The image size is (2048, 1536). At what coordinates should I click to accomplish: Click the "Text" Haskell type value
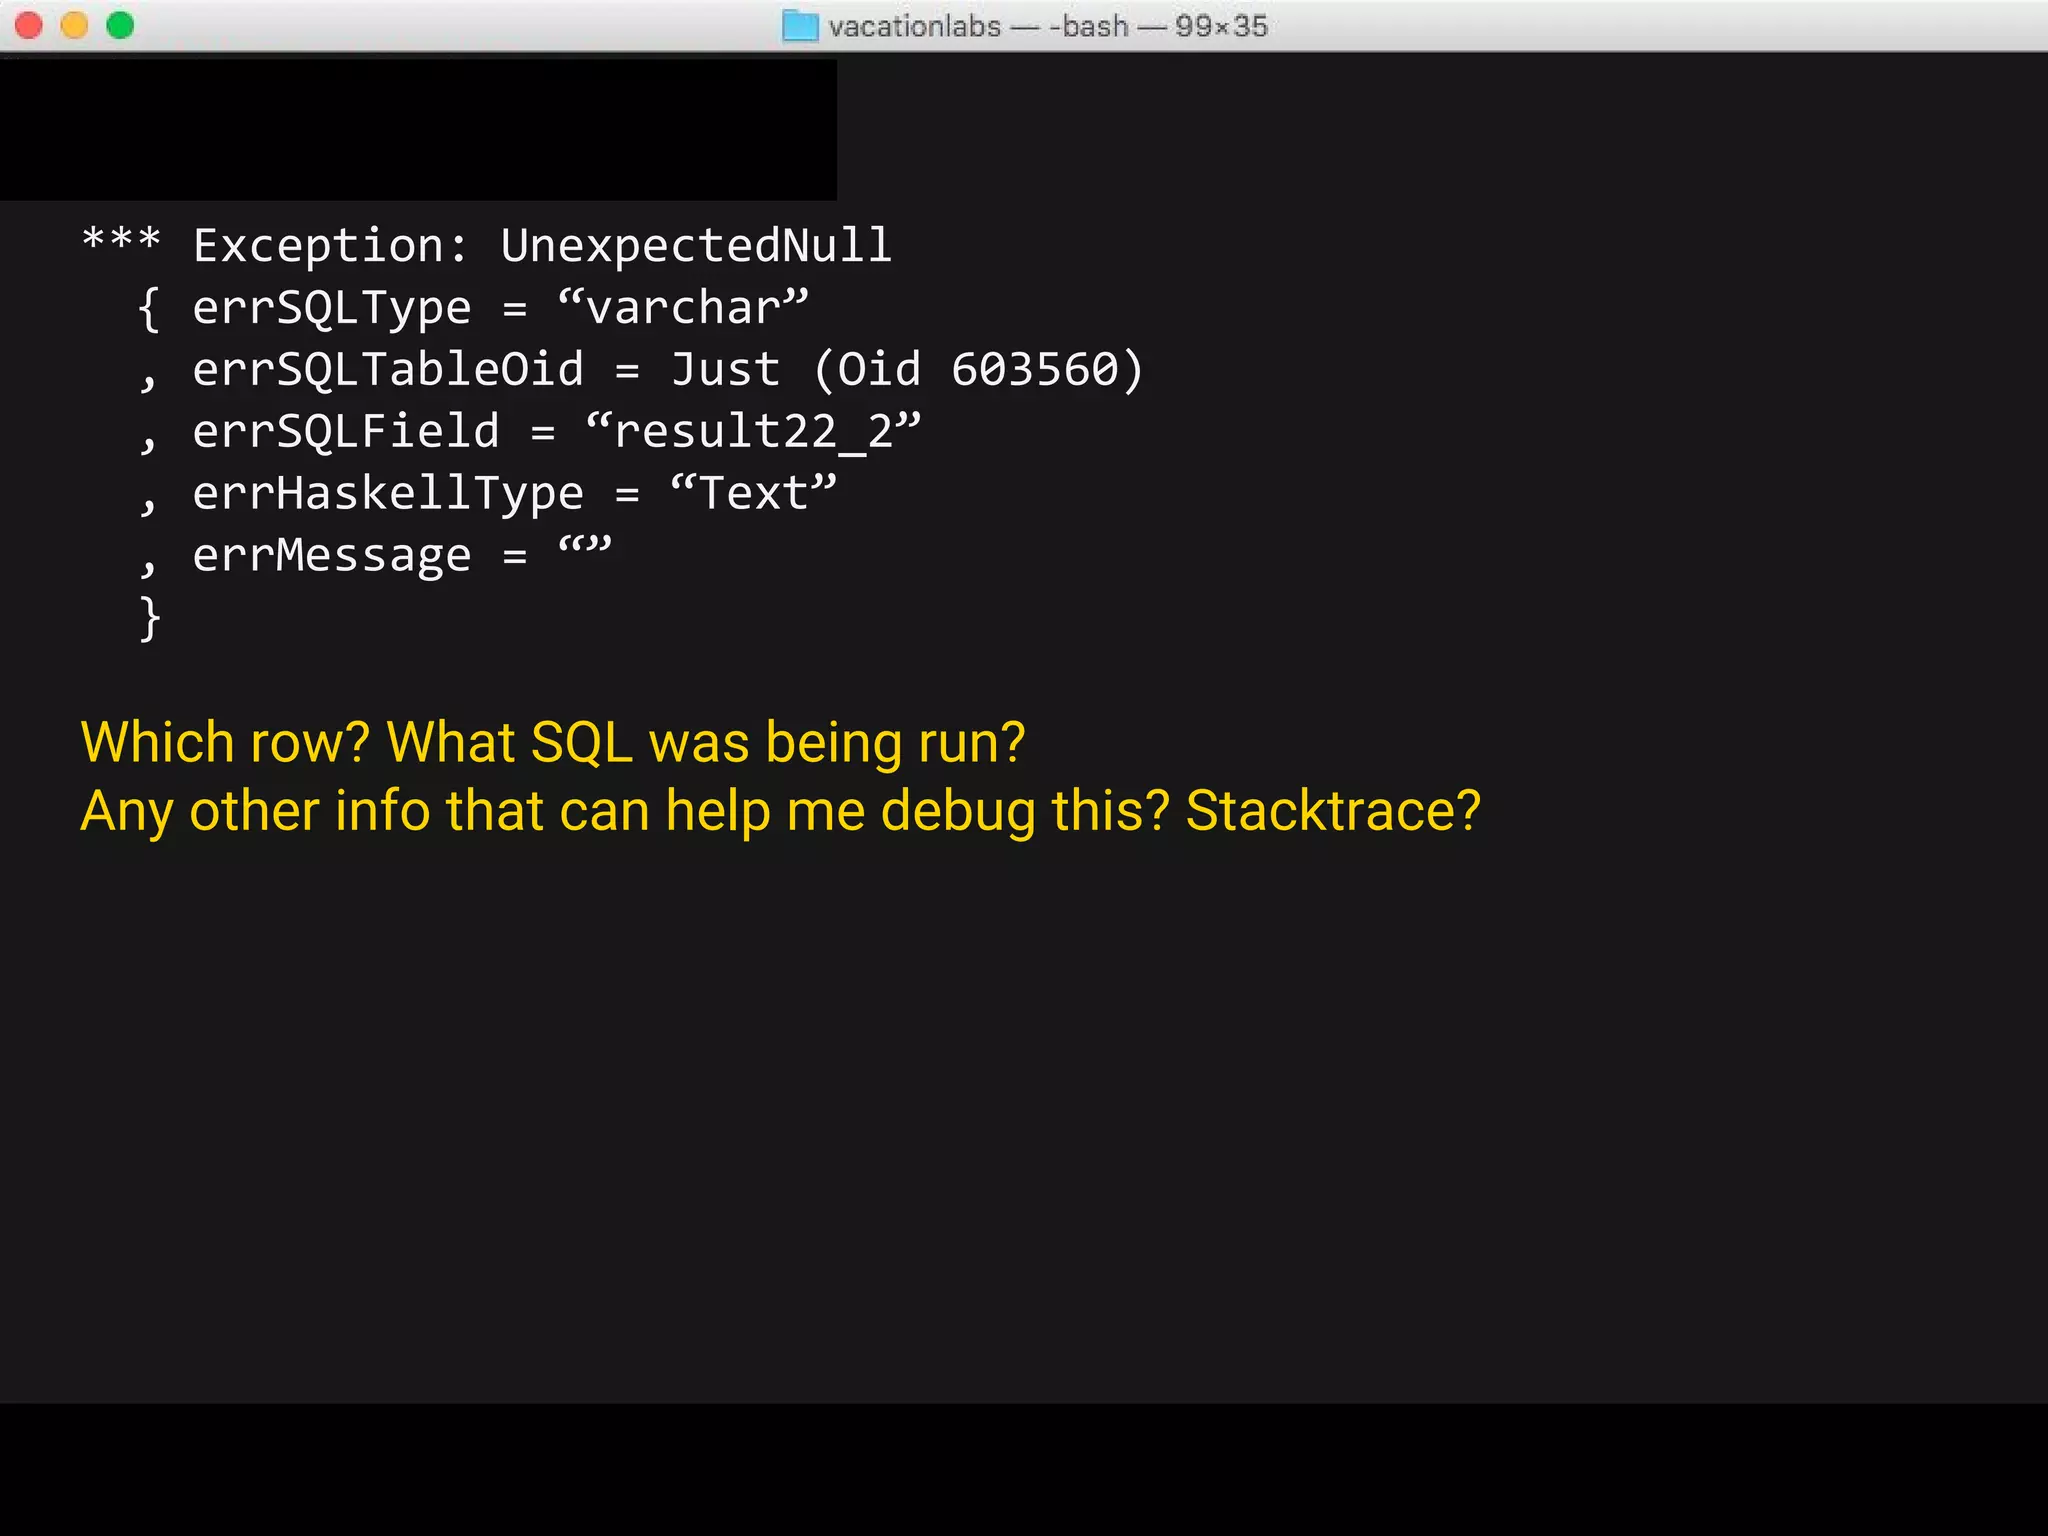pyautogui.click(x=753, y=494)
